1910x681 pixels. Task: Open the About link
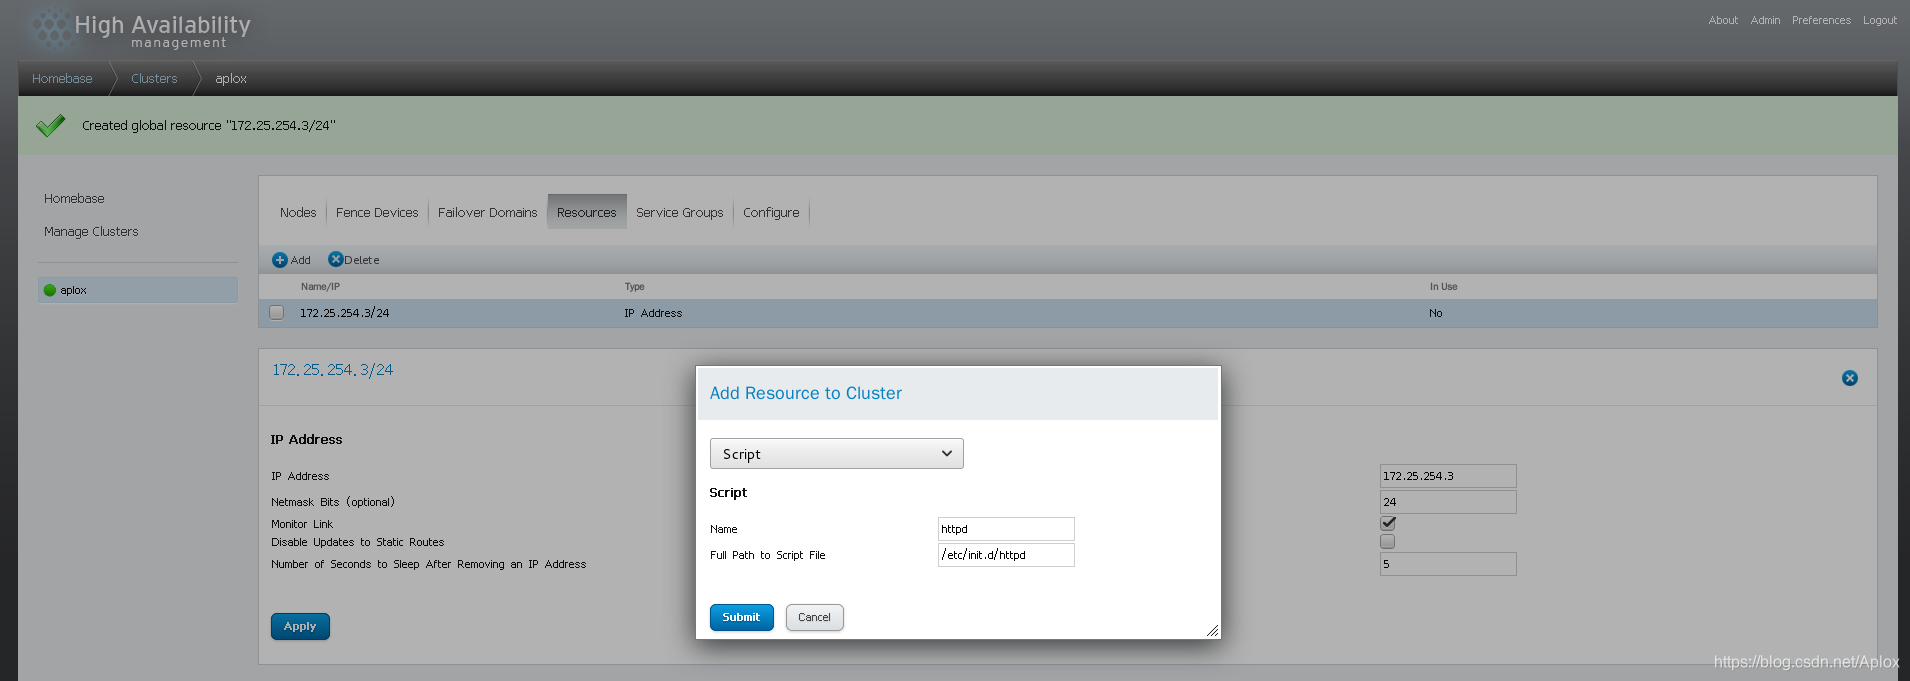[x=1723, y=20]
